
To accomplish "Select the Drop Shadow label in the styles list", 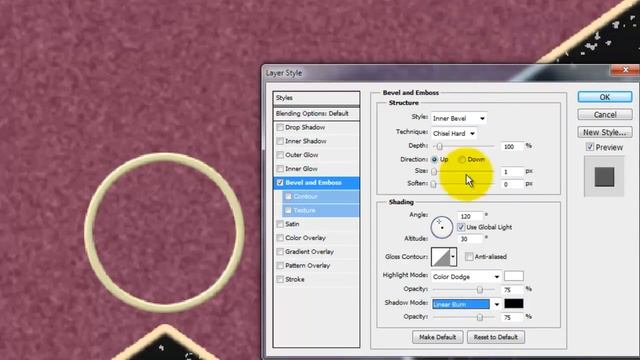I will (305, 127).
